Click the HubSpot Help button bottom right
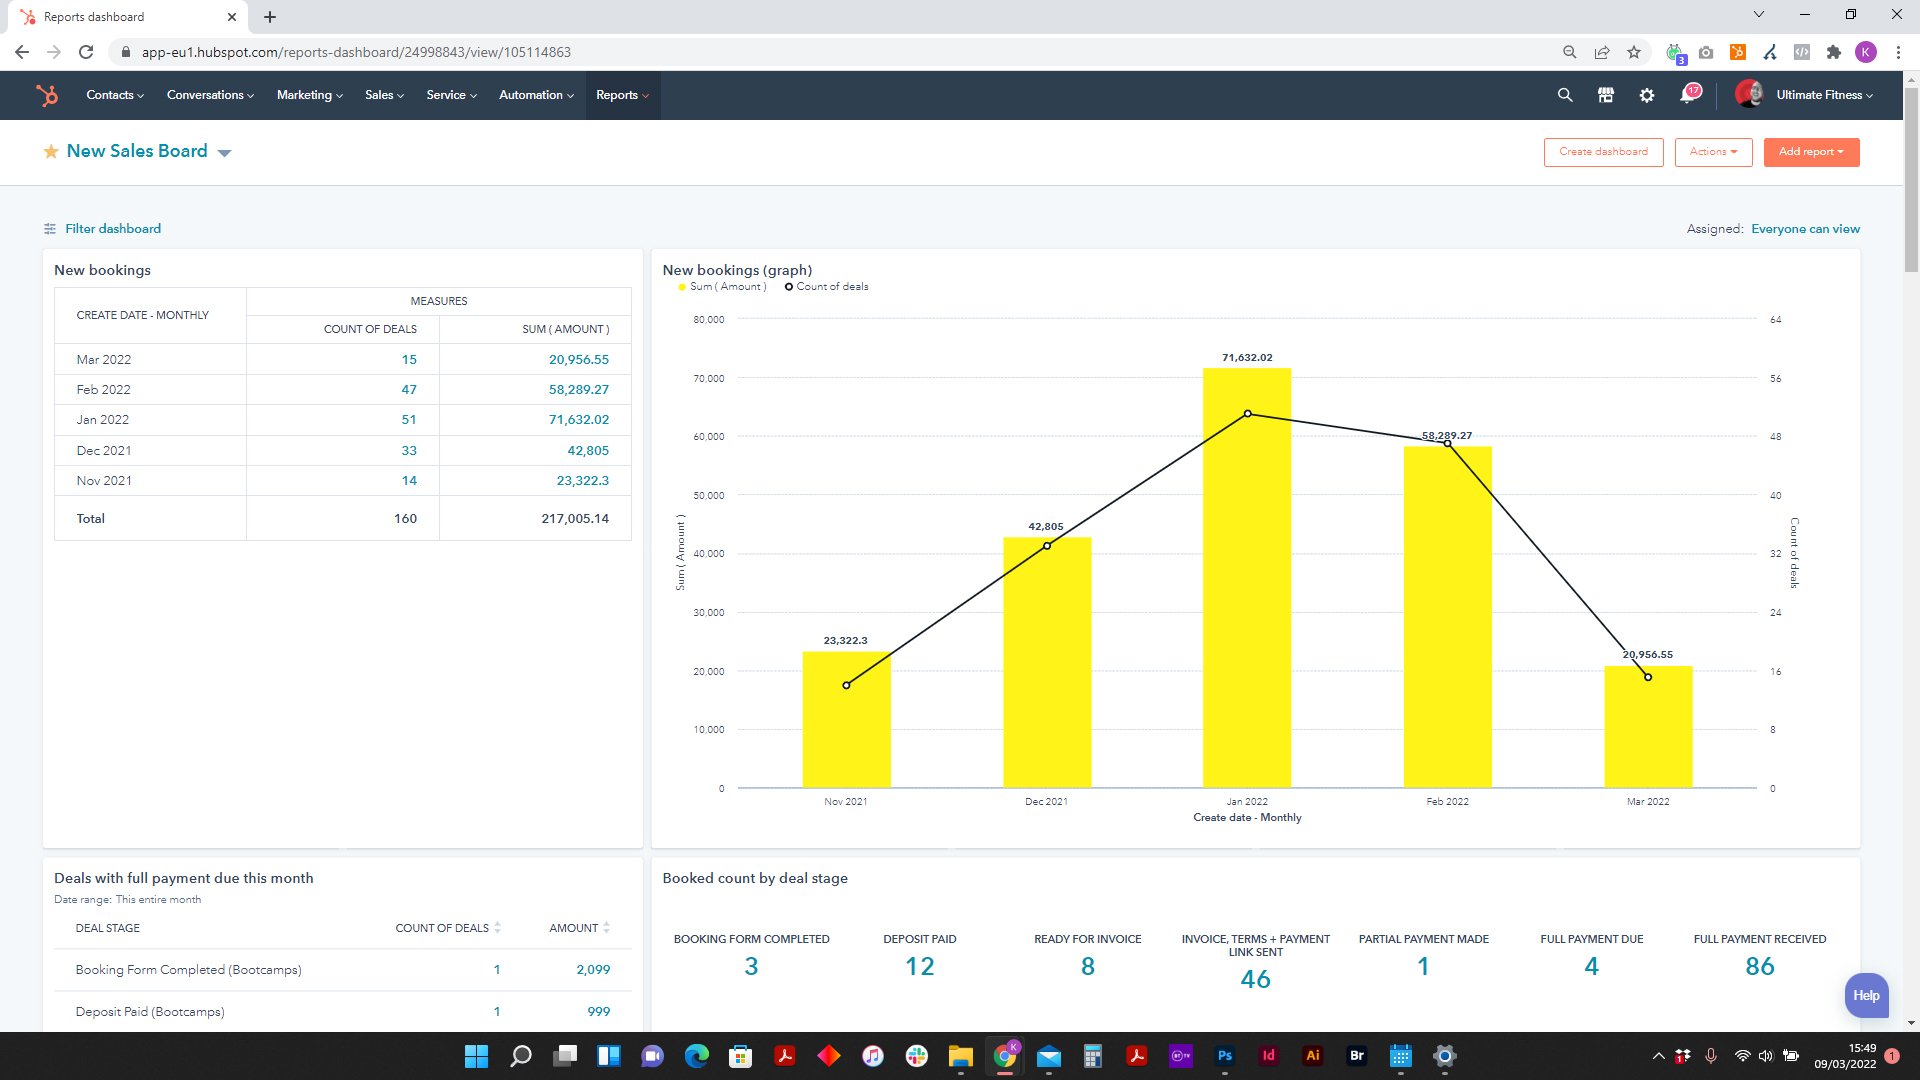1920x1080 pixels. [1867, 994]
